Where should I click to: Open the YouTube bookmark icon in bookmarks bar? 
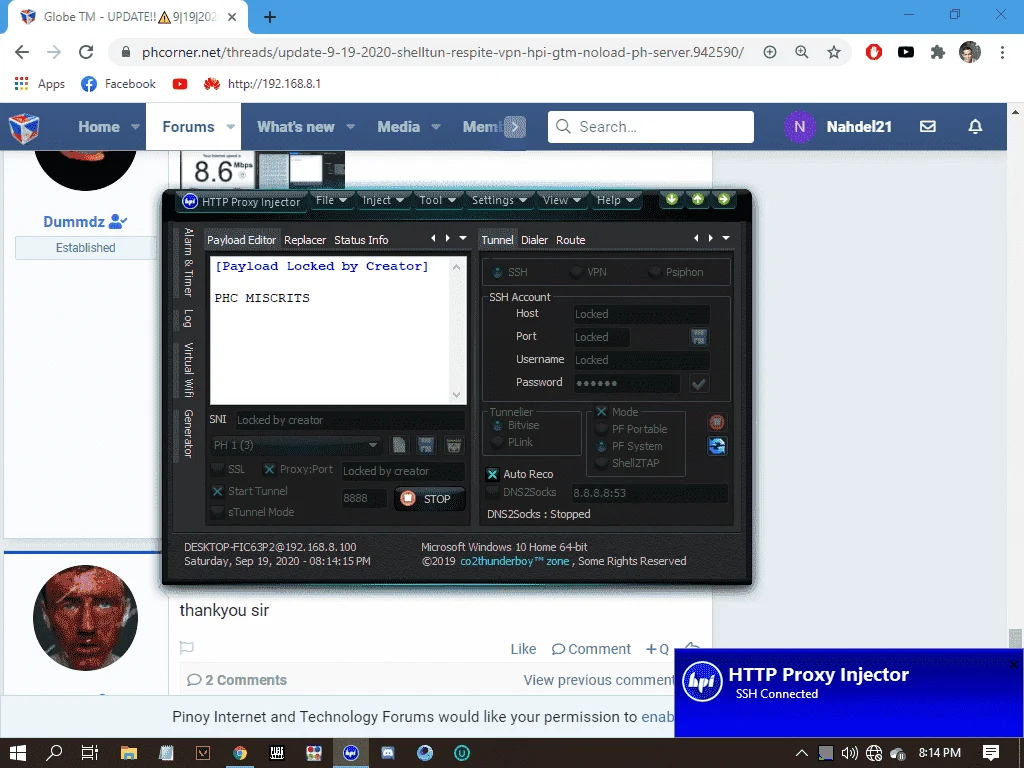(x=180, y=84)
